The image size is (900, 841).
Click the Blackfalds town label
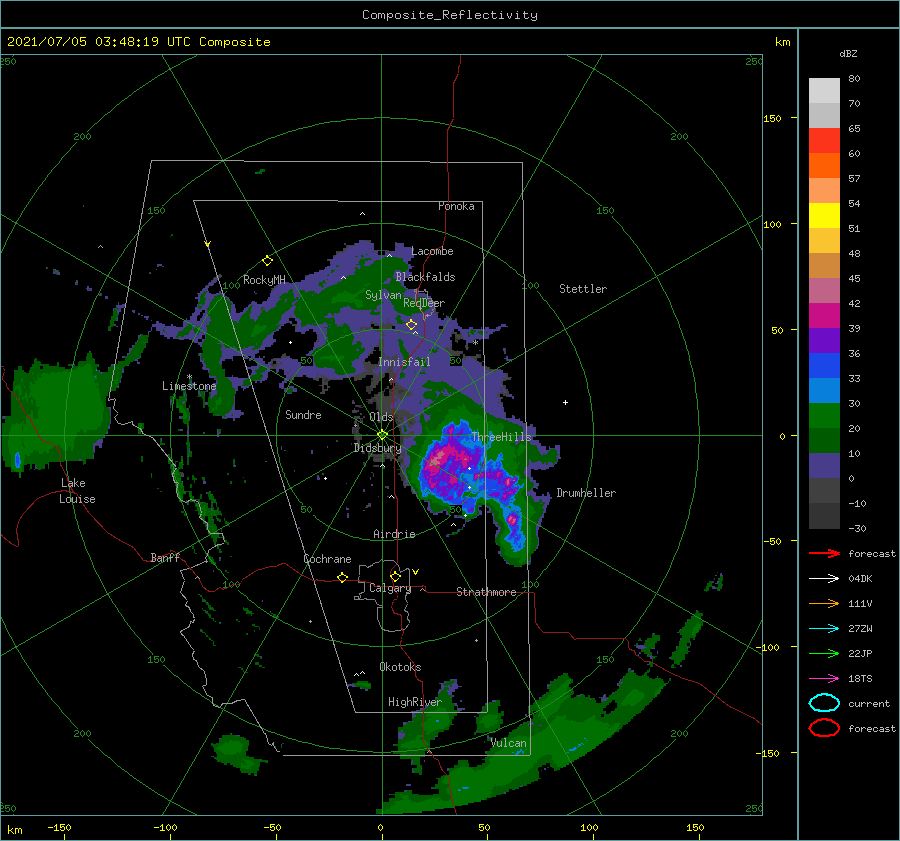pos(425,277)
